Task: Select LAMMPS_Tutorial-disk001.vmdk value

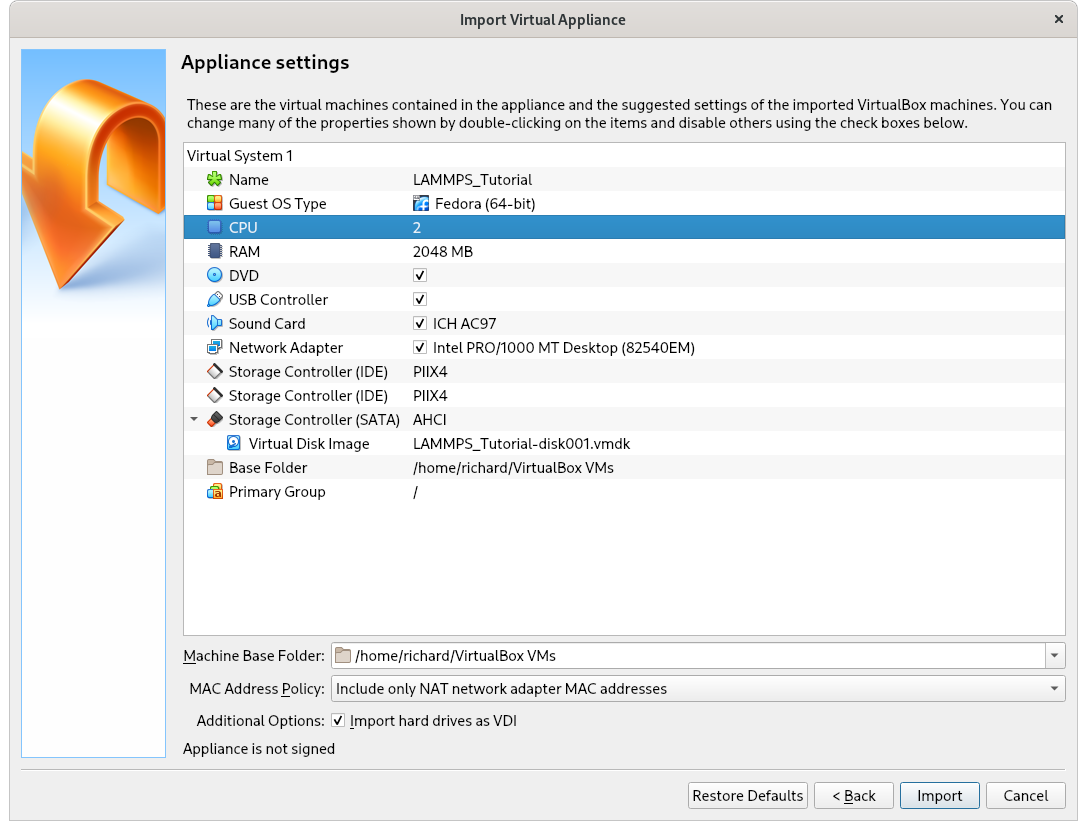Action: click(x=521, y=443)
